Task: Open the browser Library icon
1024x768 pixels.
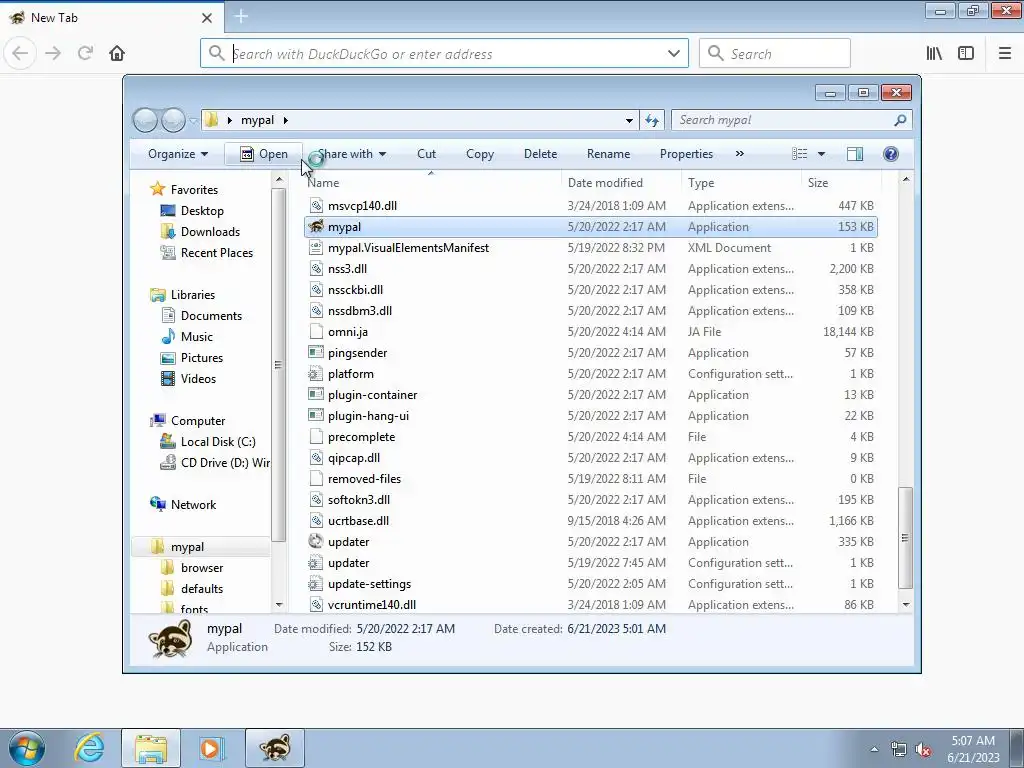Action: pos(934,54)
